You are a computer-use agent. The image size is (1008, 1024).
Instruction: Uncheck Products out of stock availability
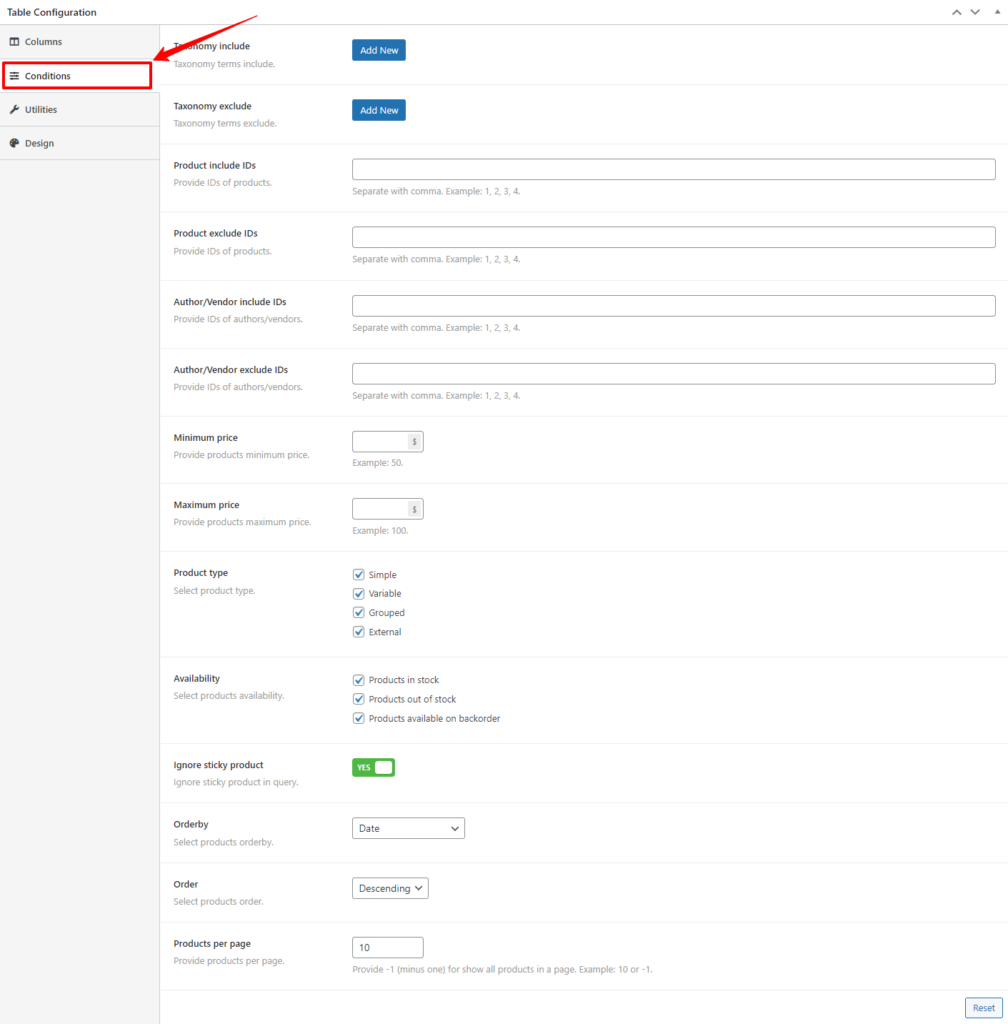(359, 698)
